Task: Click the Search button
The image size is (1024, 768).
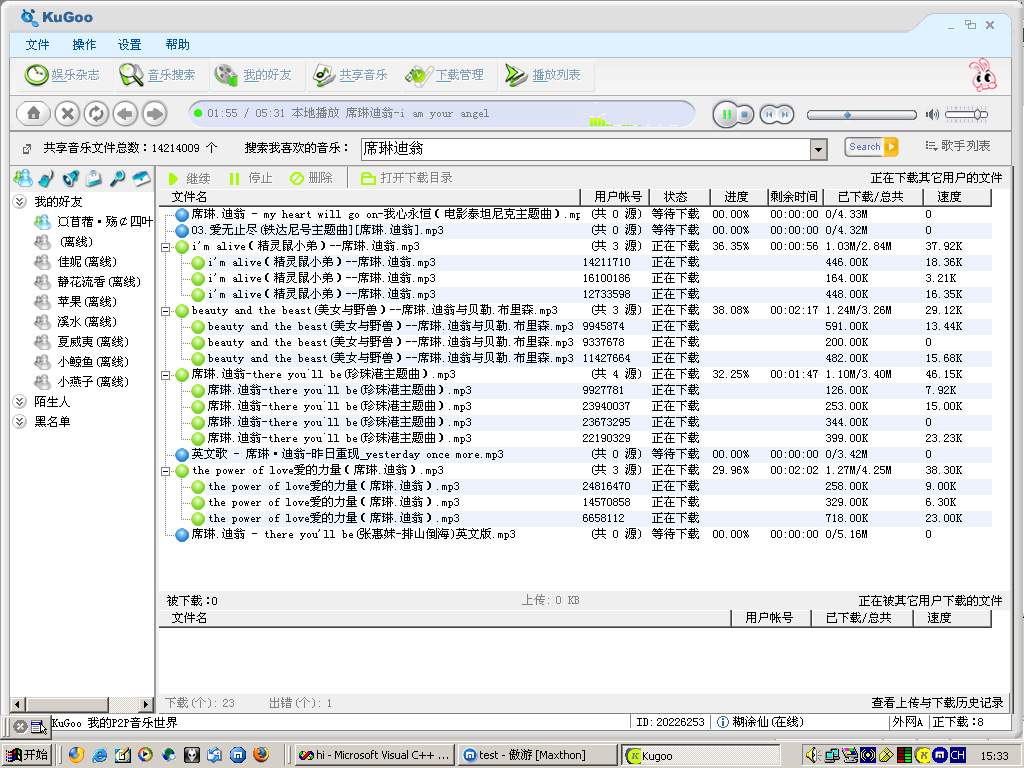Action: [871, 147]
